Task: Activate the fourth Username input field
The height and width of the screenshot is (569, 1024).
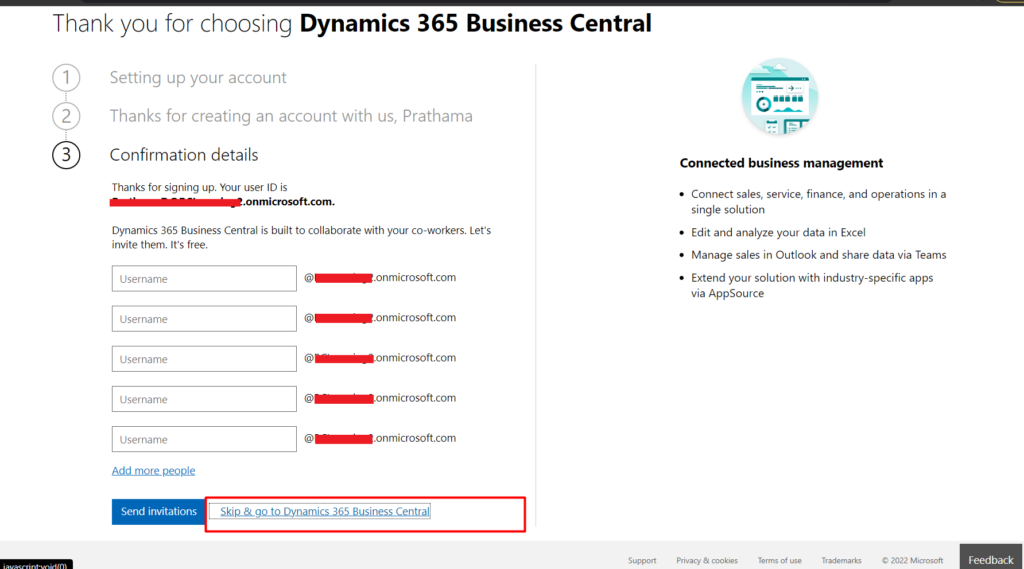Action: click(204, 399)
